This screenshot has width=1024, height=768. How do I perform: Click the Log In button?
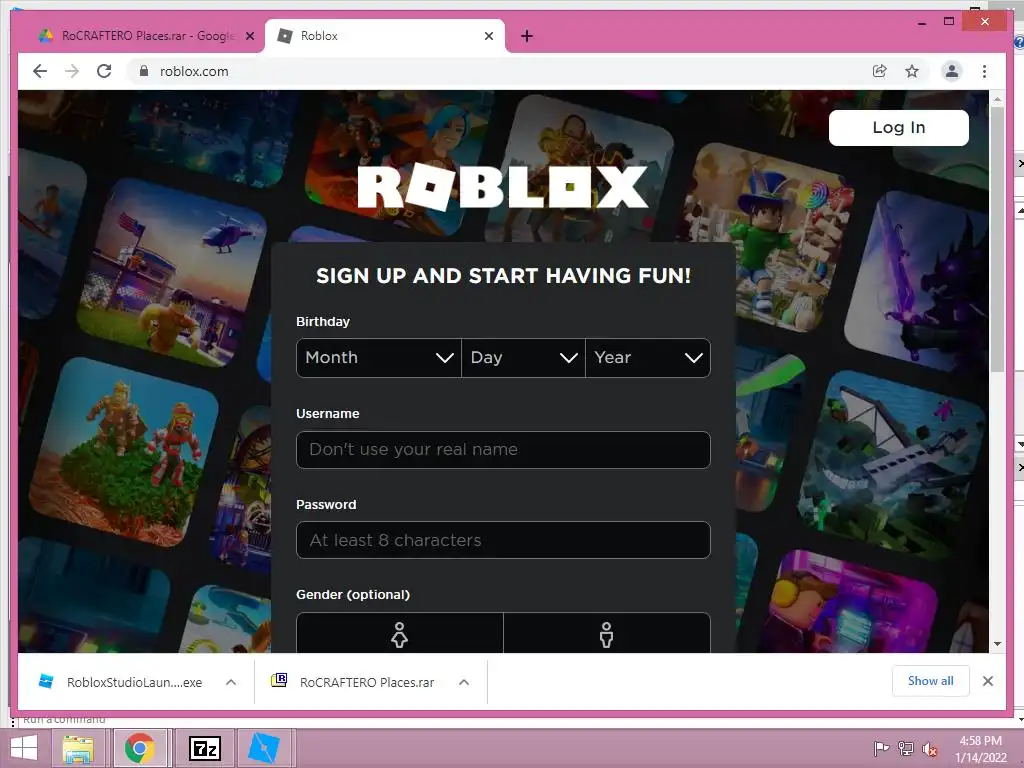(899, 127)
